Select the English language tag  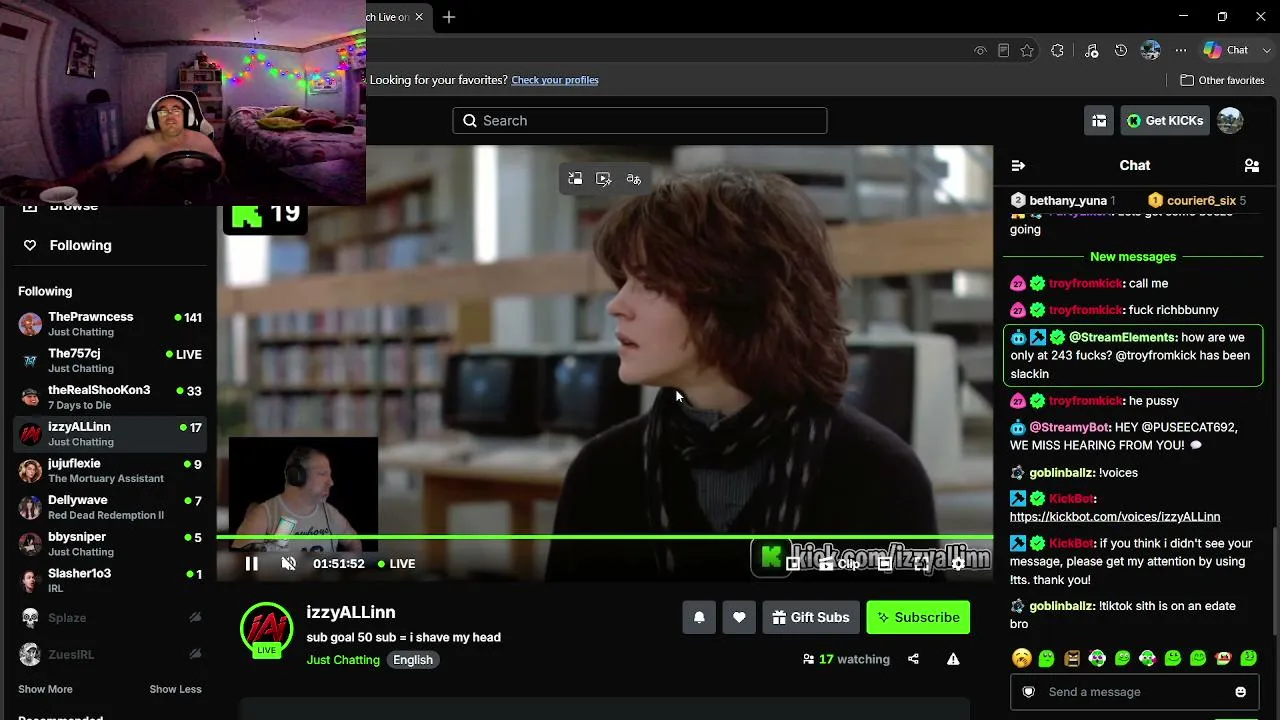pyautogui.click(x=413, y=660)
